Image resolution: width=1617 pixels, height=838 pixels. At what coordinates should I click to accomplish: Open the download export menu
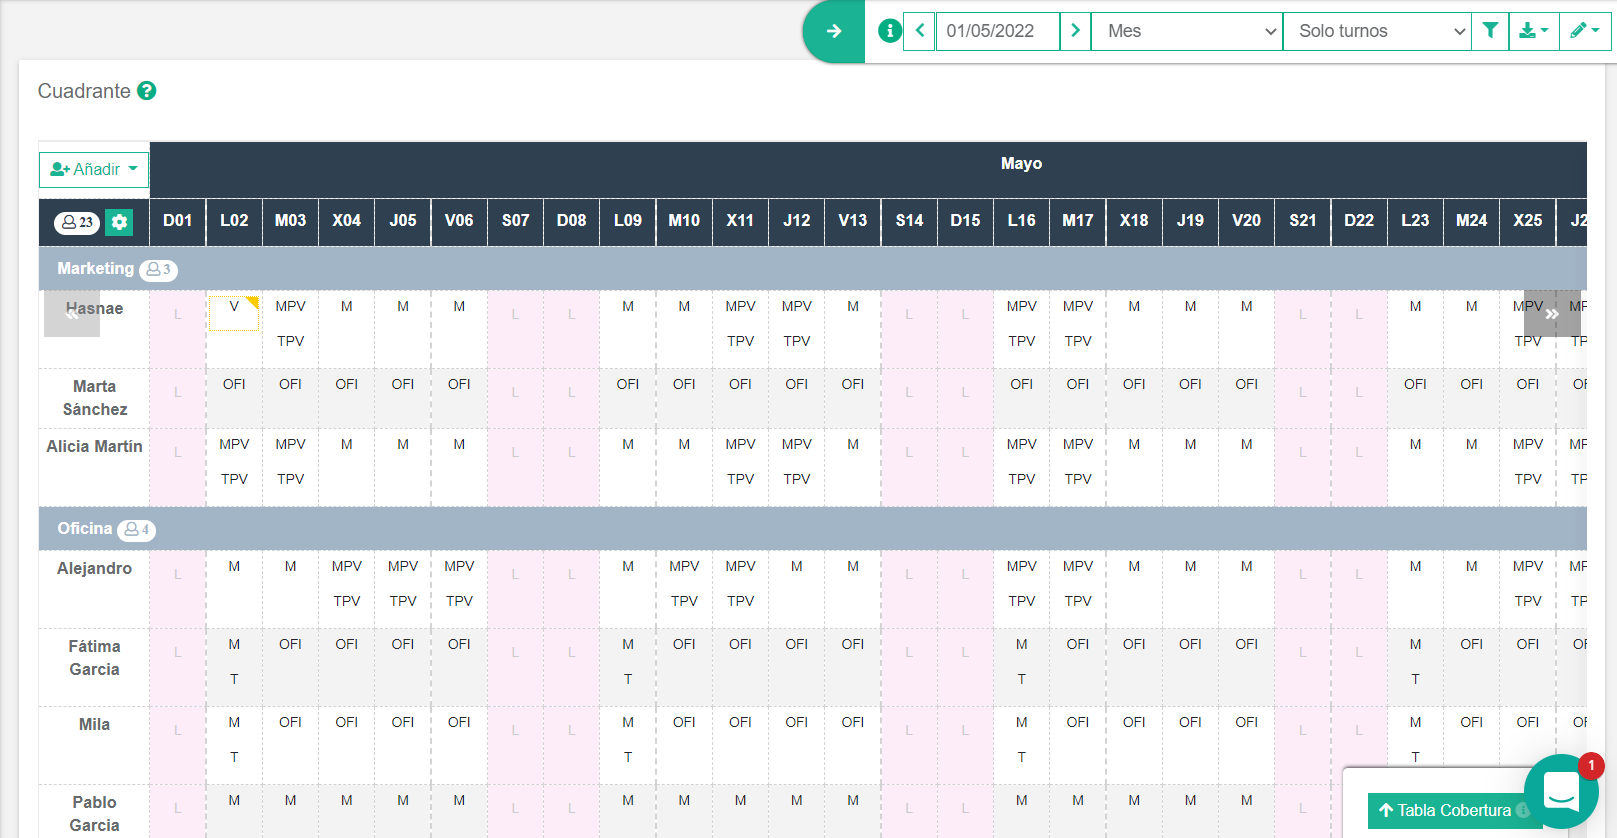coord(1533,31)
